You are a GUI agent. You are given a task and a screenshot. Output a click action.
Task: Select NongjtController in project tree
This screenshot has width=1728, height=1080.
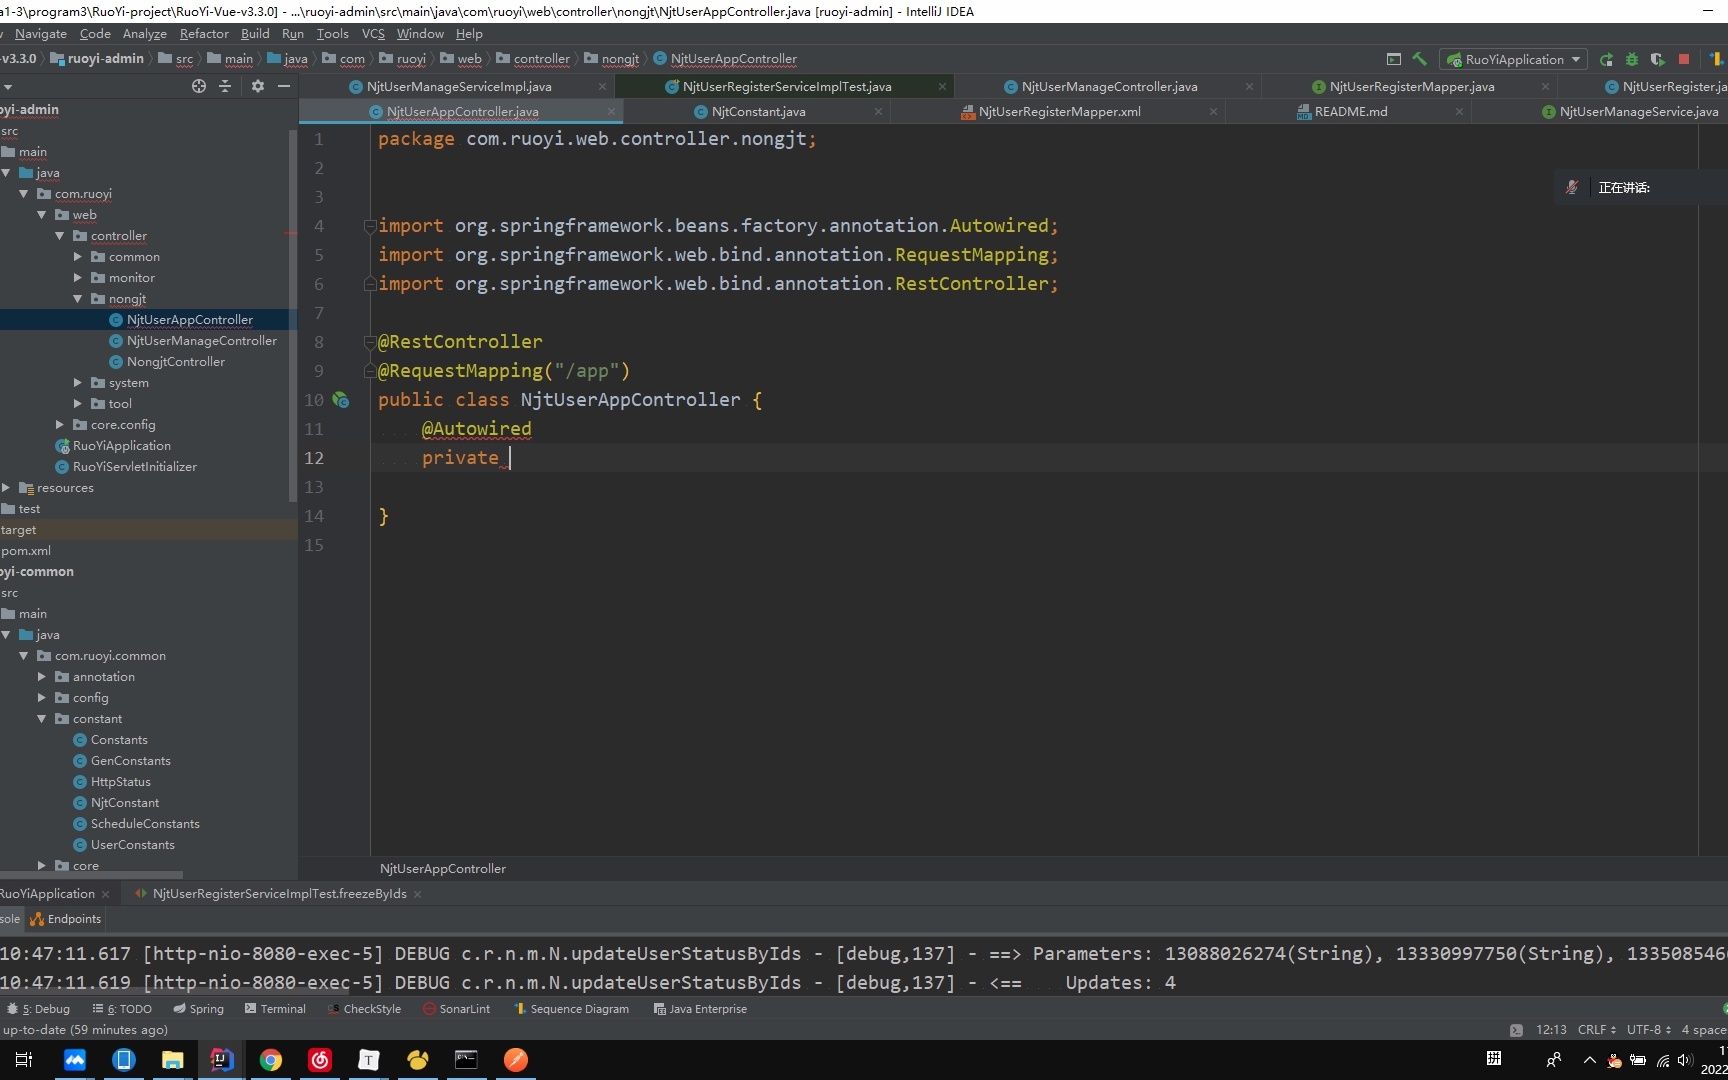(175, 362)
